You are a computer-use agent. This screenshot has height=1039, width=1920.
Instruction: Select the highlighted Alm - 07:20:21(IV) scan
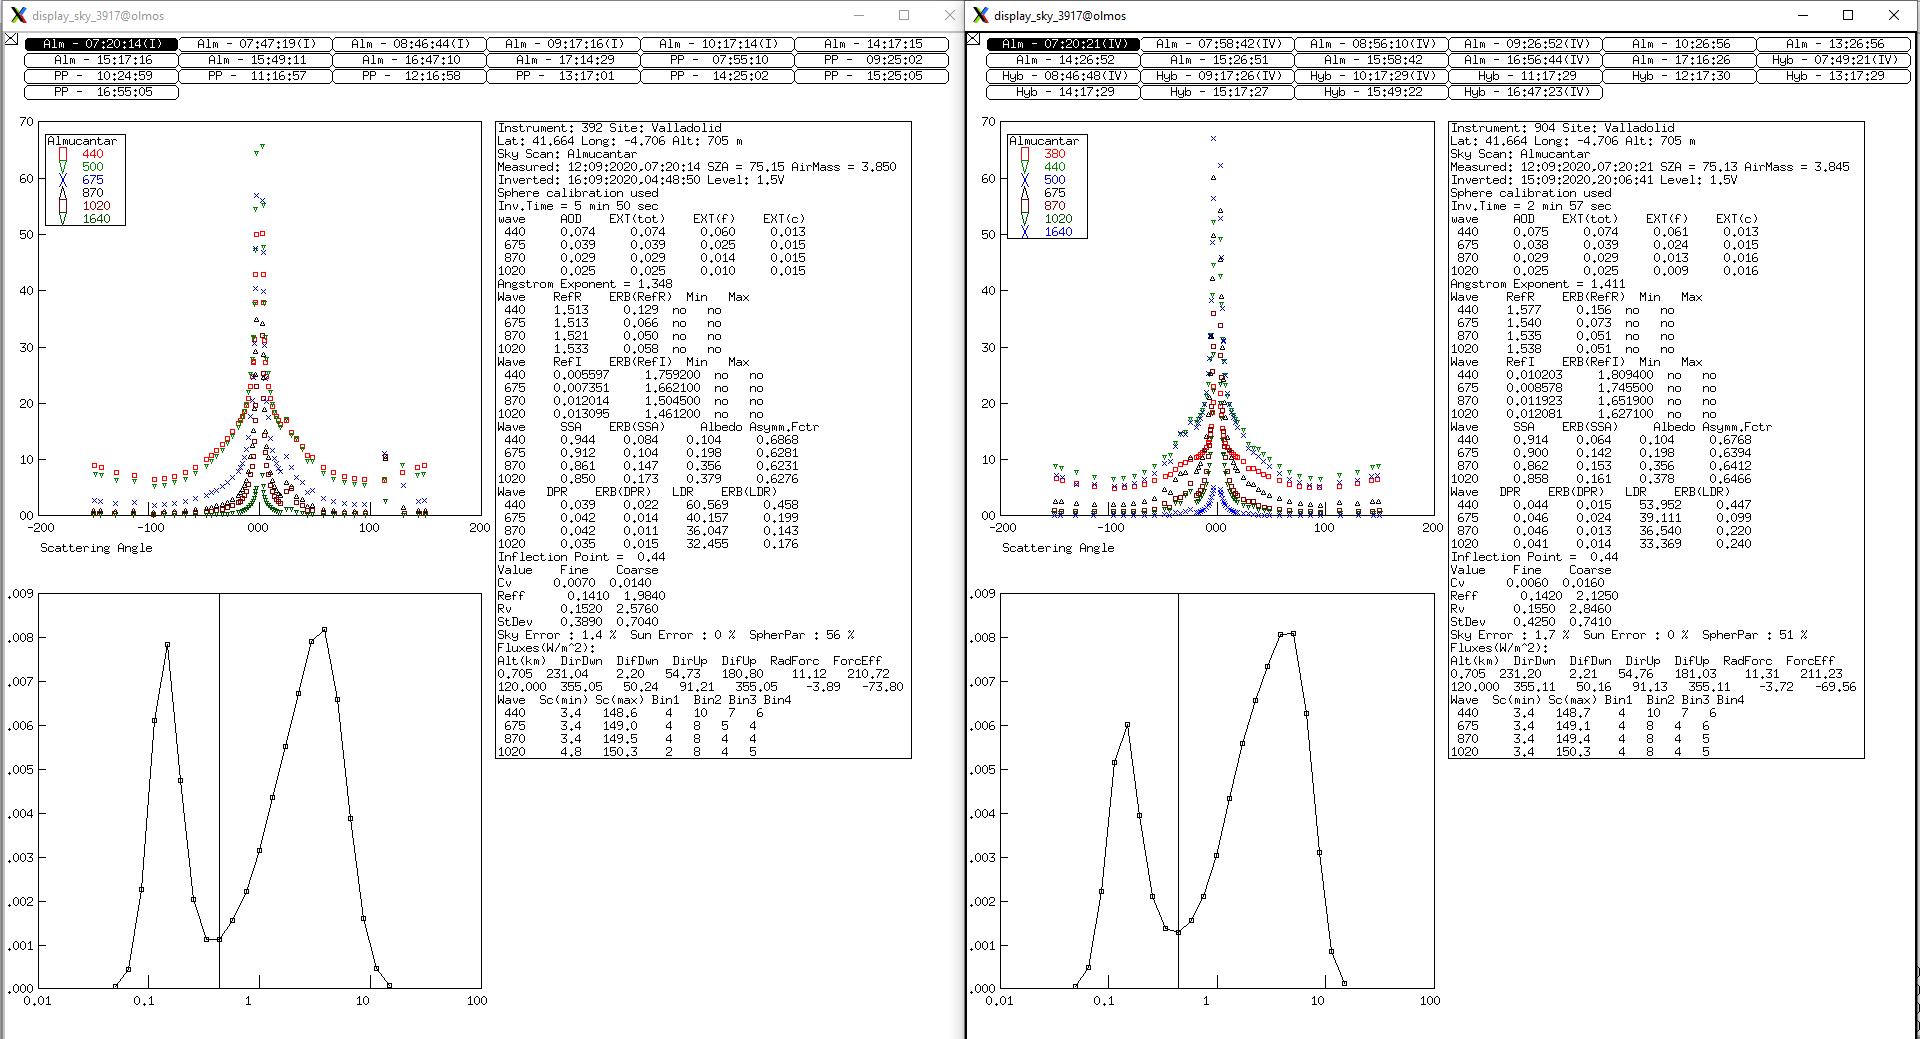pyautogui.click(x=1063, y=44)
